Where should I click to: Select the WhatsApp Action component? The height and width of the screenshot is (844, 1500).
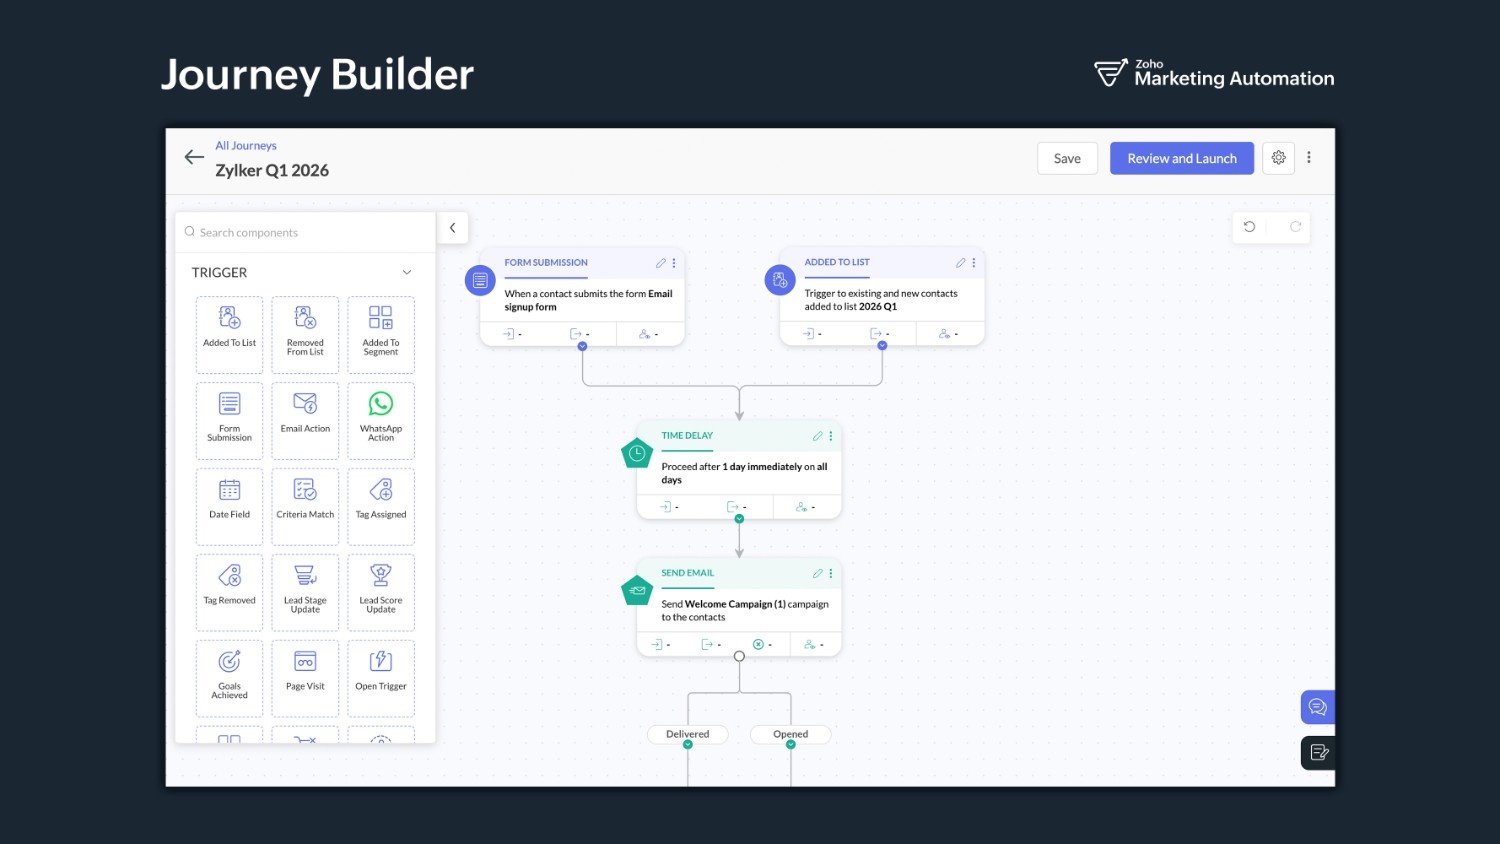tap(380, 420)
